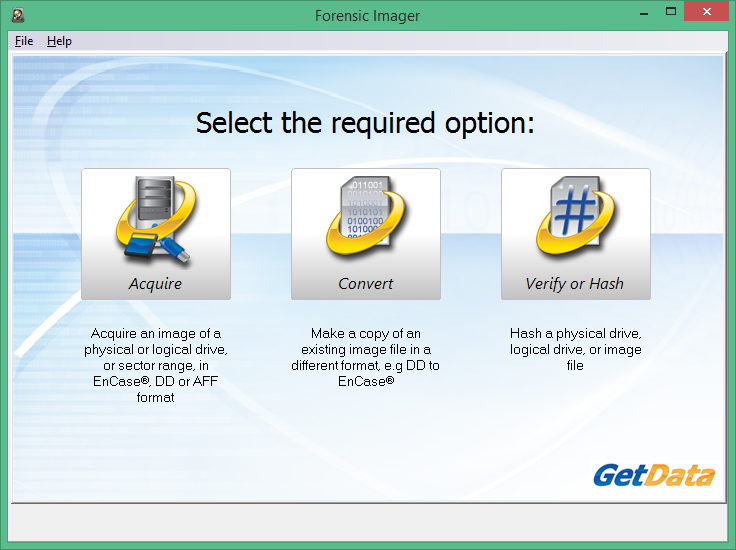Open the File menu
This screenshot has width=736, height=550.
24,41
